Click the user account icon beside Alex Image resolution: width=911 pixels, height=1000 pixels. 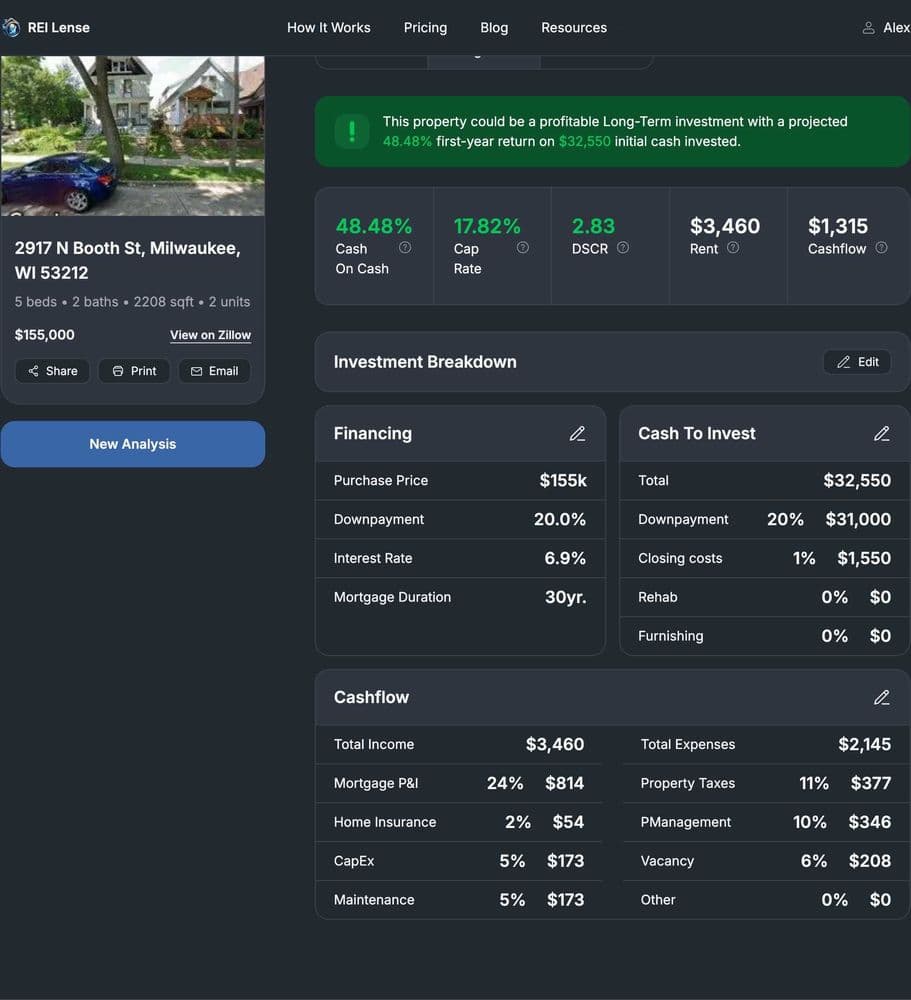868,27
